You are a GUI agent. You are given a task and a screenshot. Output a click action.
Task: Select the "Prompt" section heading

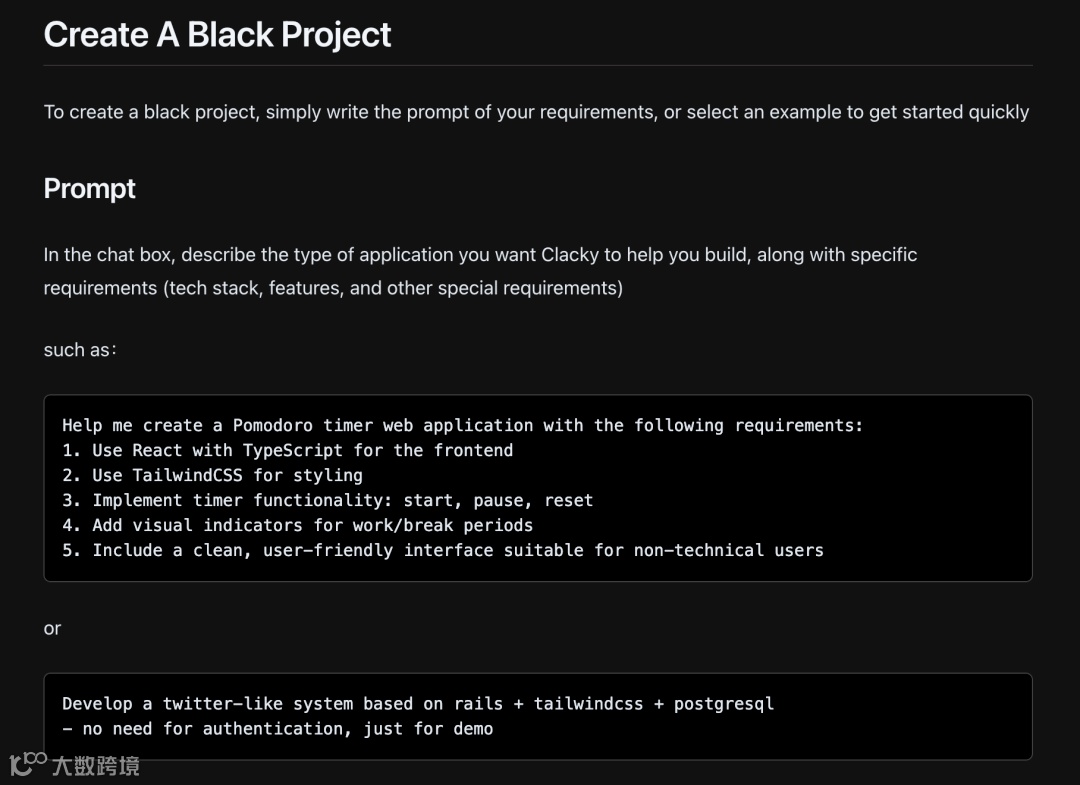point(89,188)
